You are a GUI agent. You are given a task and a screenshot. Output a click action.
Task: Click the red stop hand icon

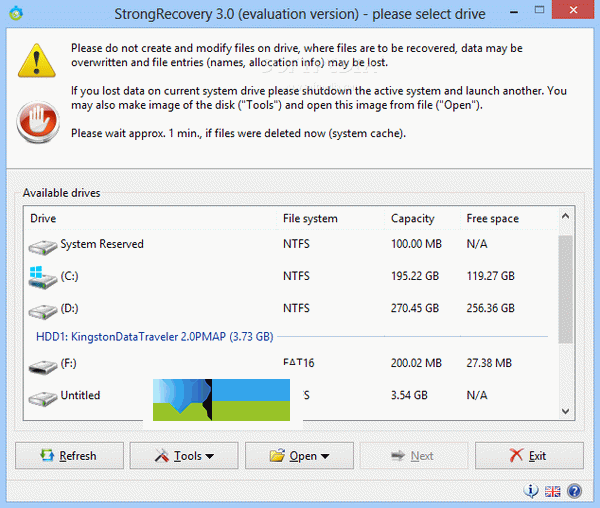point(38,122)
